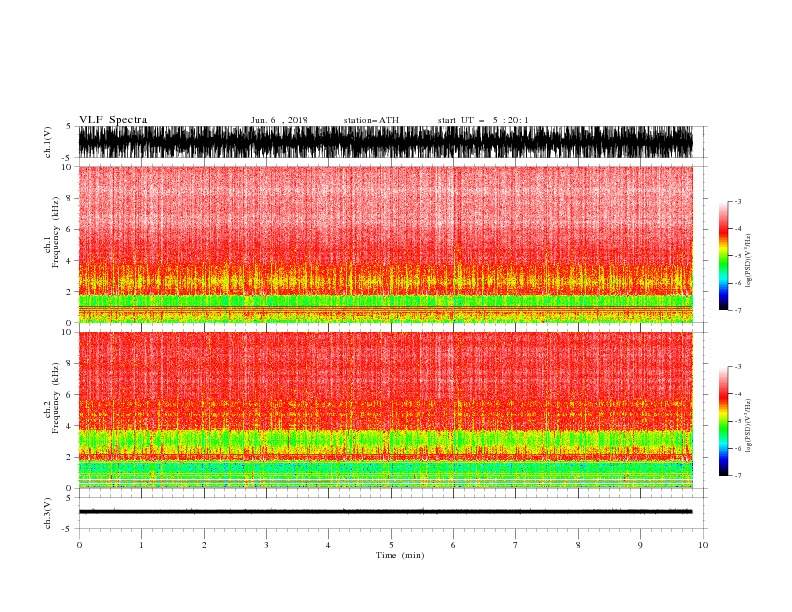Click time axis tick label "9"

tap(640, 545)
